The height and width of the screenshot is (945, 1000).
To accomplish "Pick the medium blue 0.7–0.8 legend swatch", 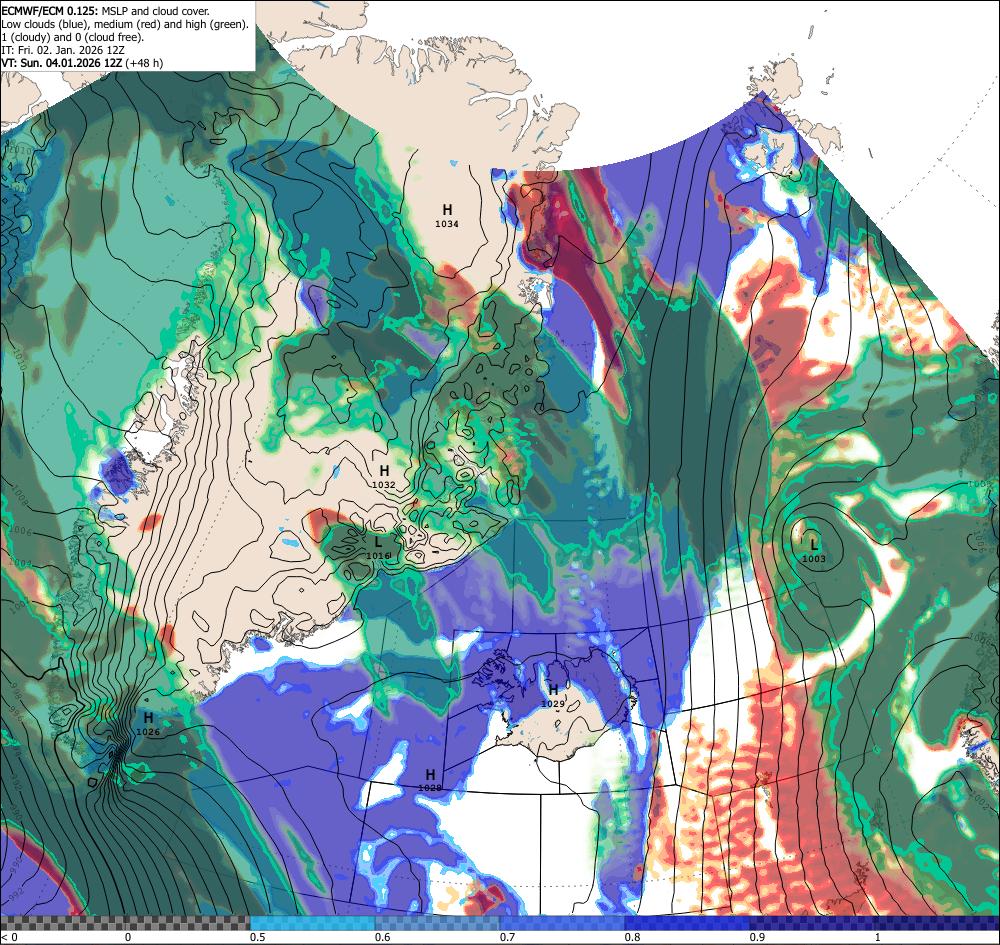I will [x=562, y=923].
